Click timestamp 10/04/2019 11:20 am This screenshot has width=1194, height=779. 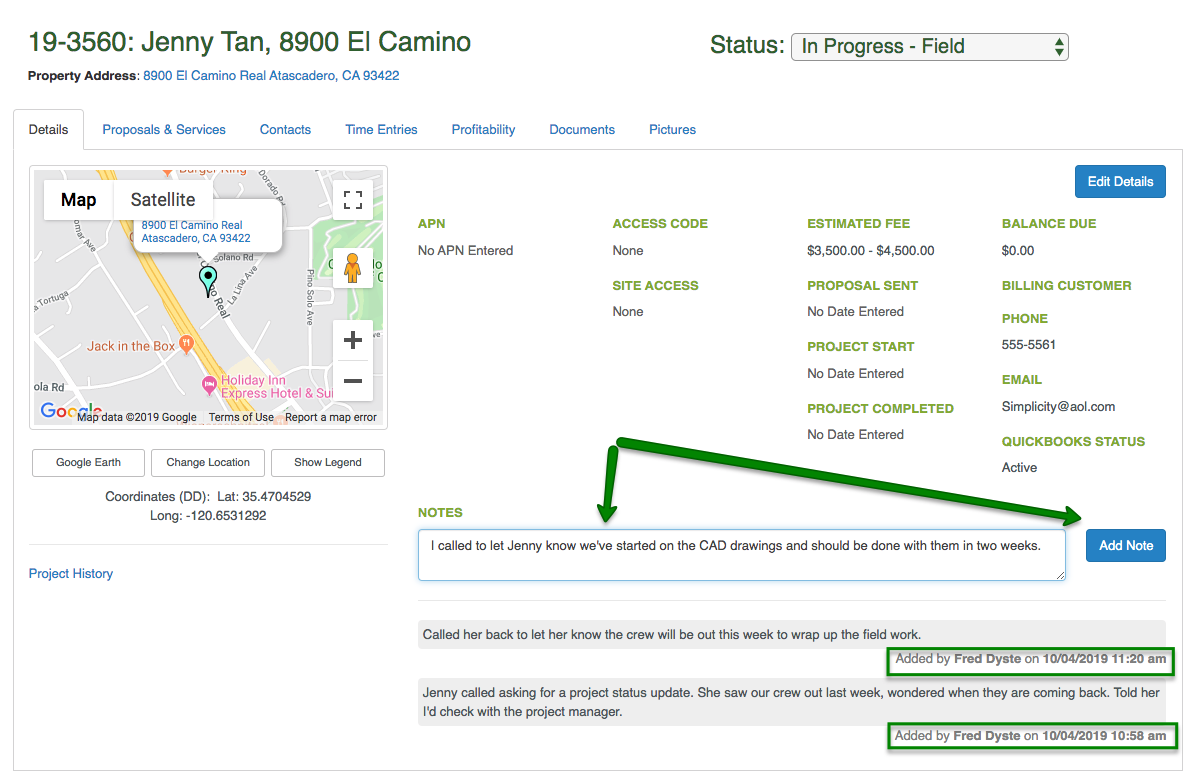(x=1104, y=659)
